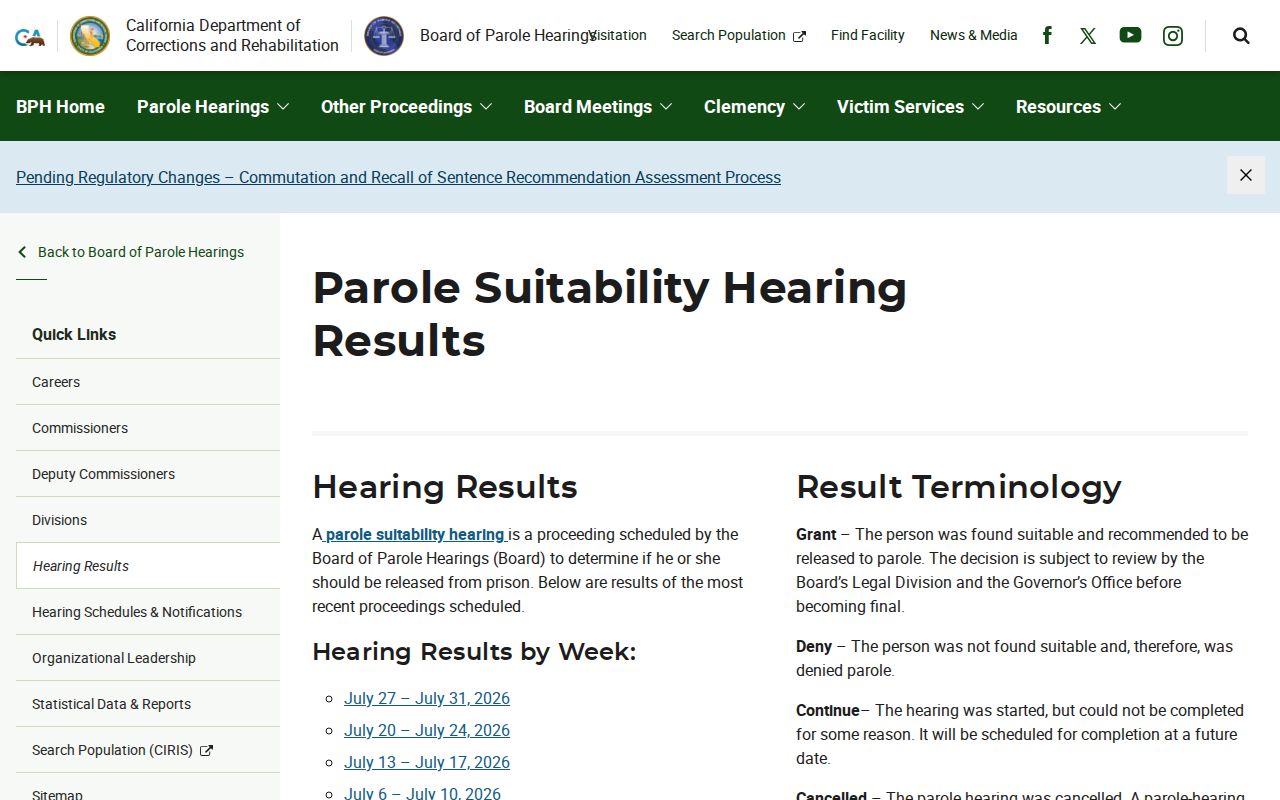Screen dimensions: 1280x800
Task: Click the external link icon beside Search Population
Action: click(799, 36)
